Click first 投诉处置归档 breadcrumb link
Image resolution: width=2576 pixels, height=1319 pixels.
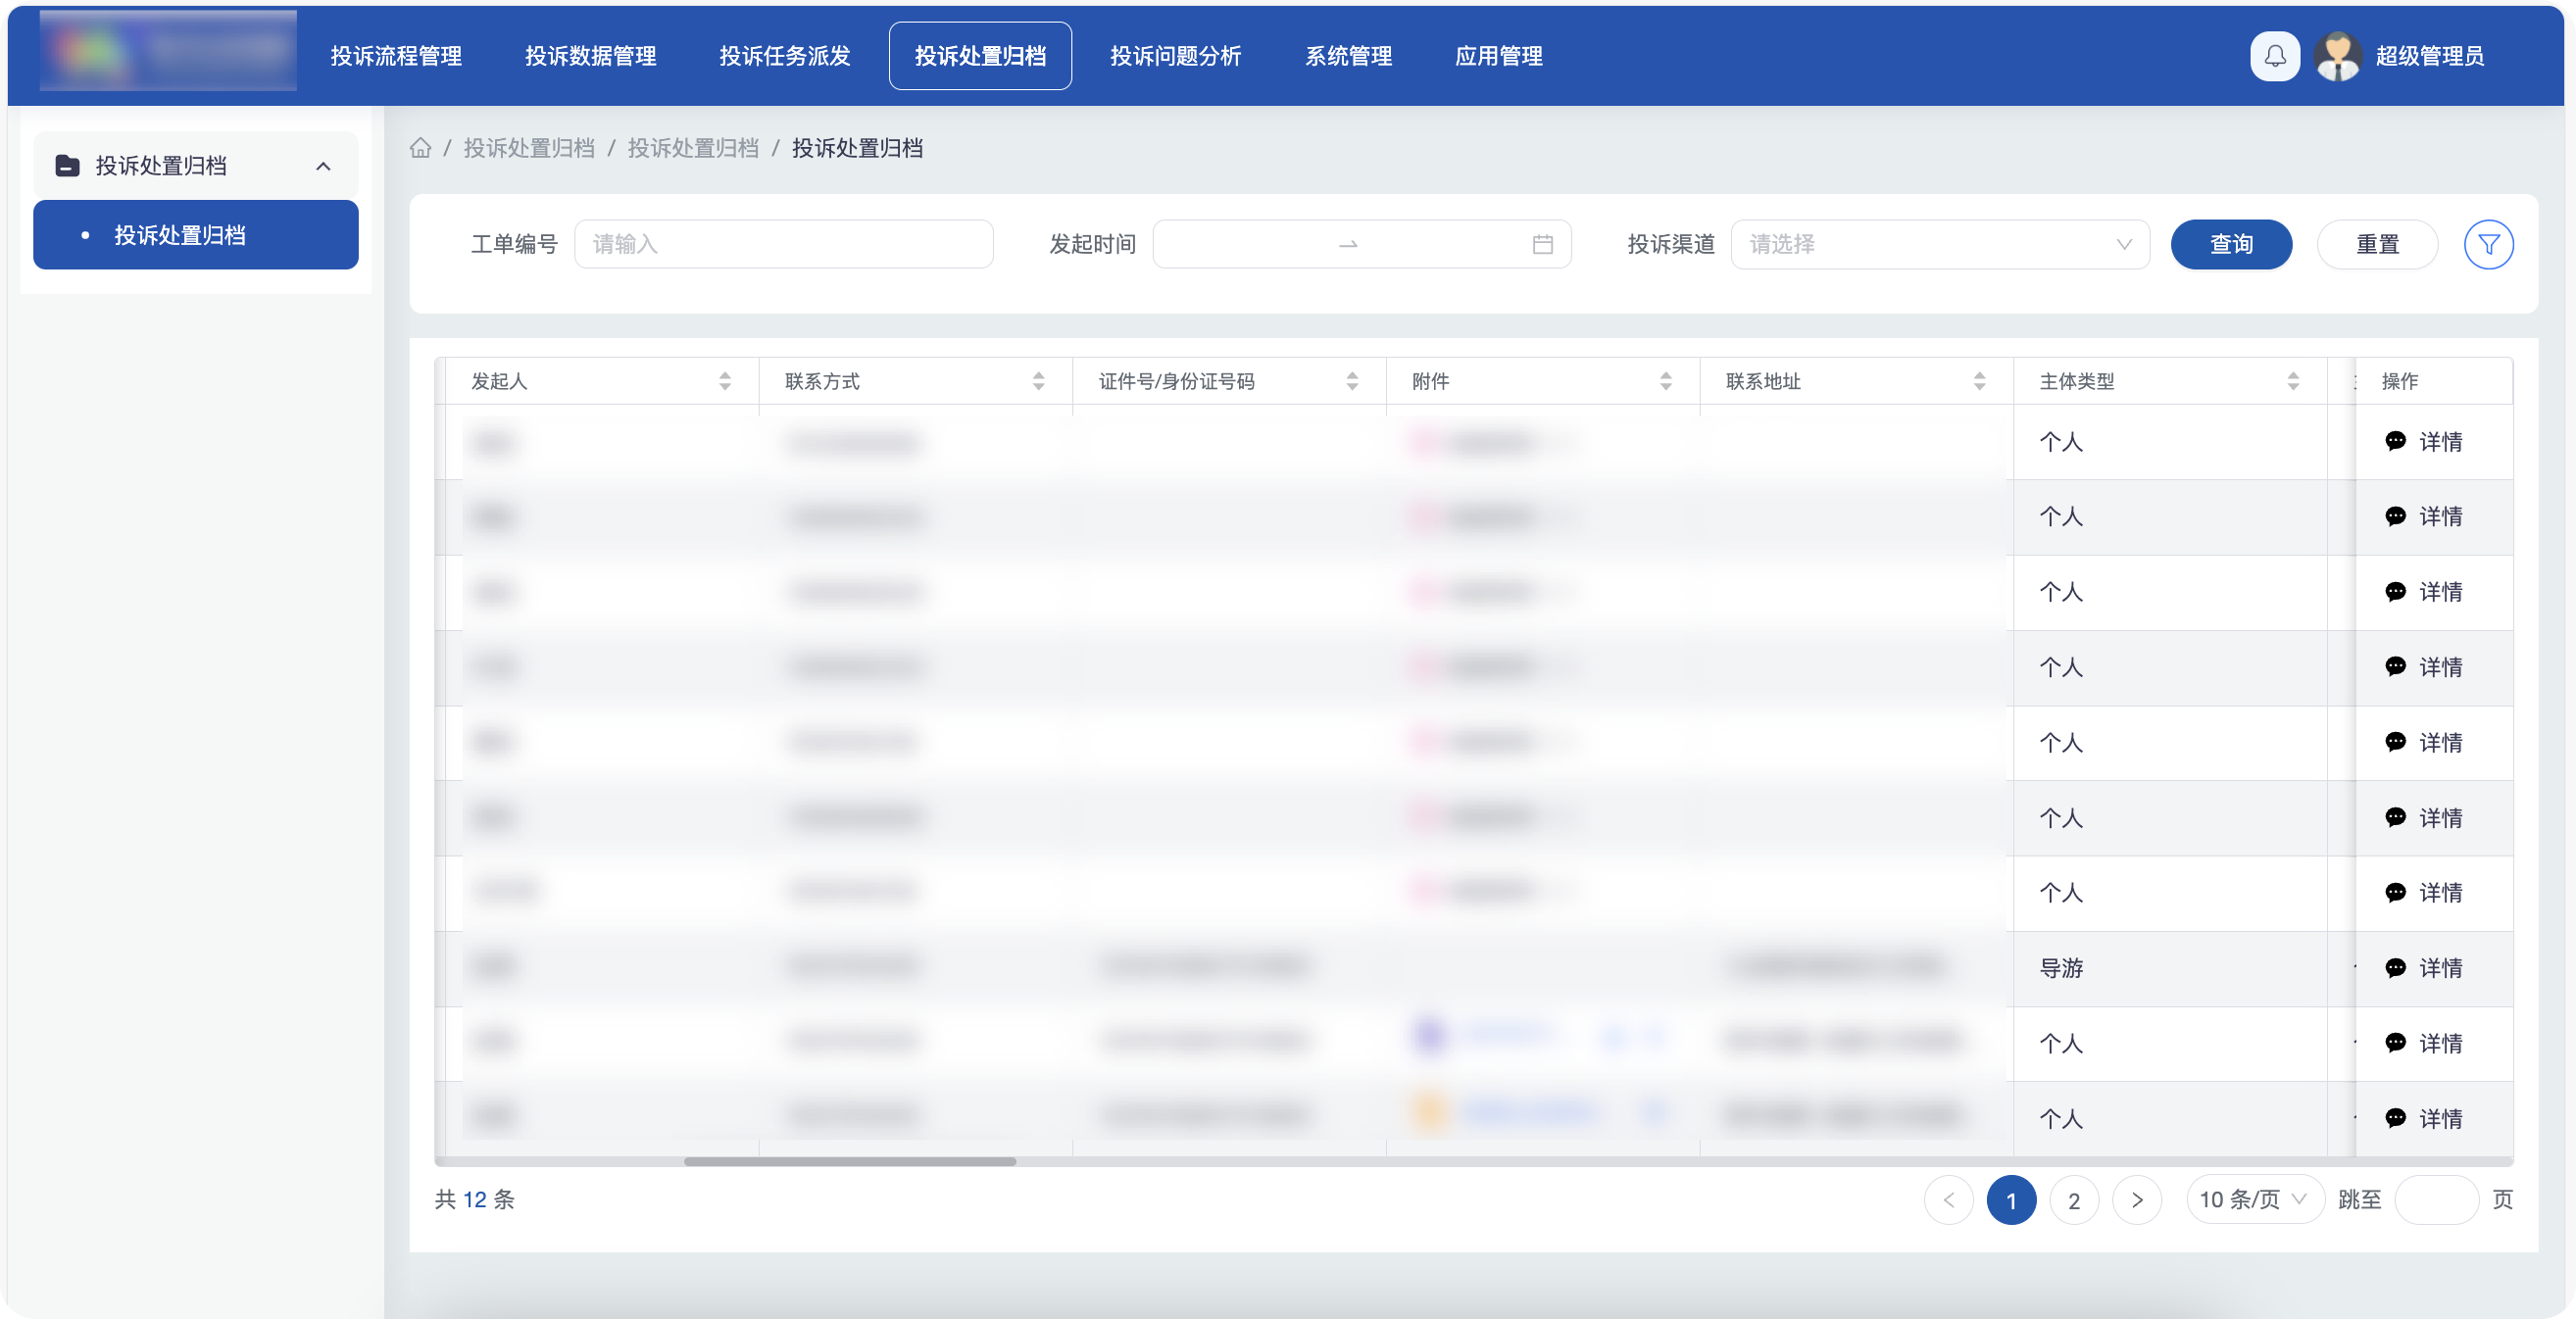(x=529, y=148)
